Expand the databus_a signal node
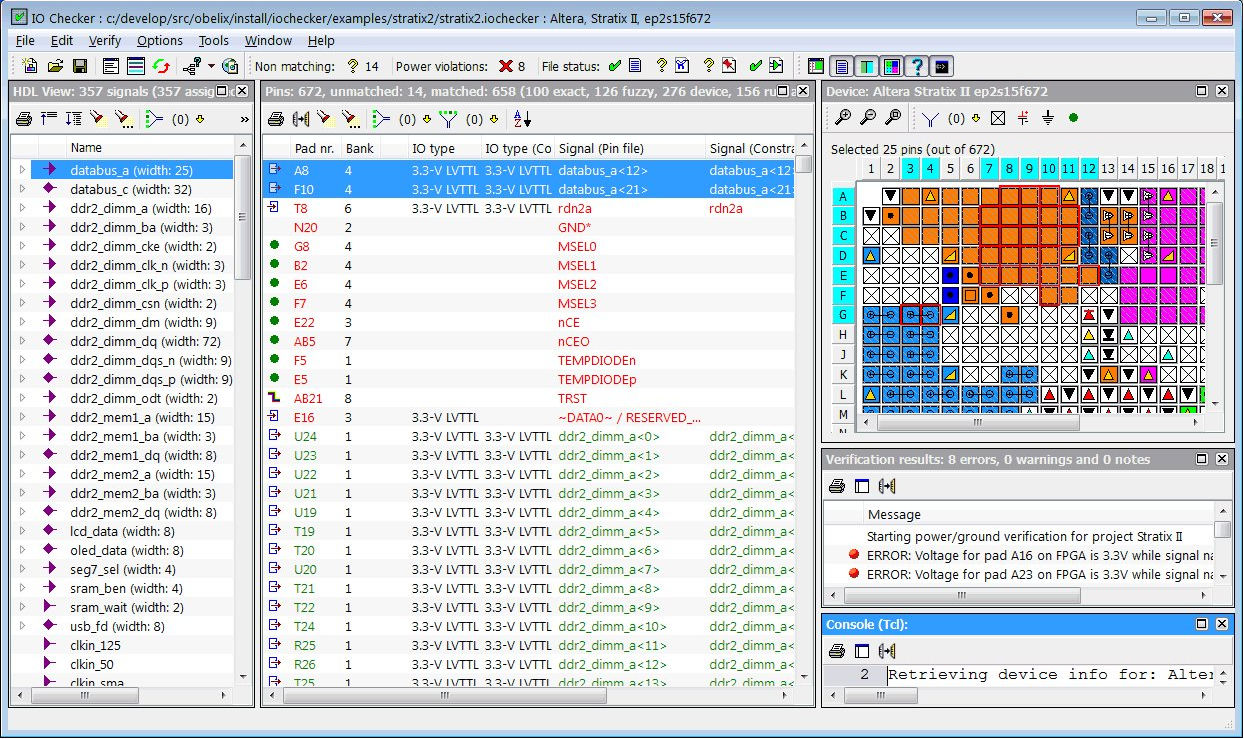This screenshot has height=739, width=1244. pos(22,170)
